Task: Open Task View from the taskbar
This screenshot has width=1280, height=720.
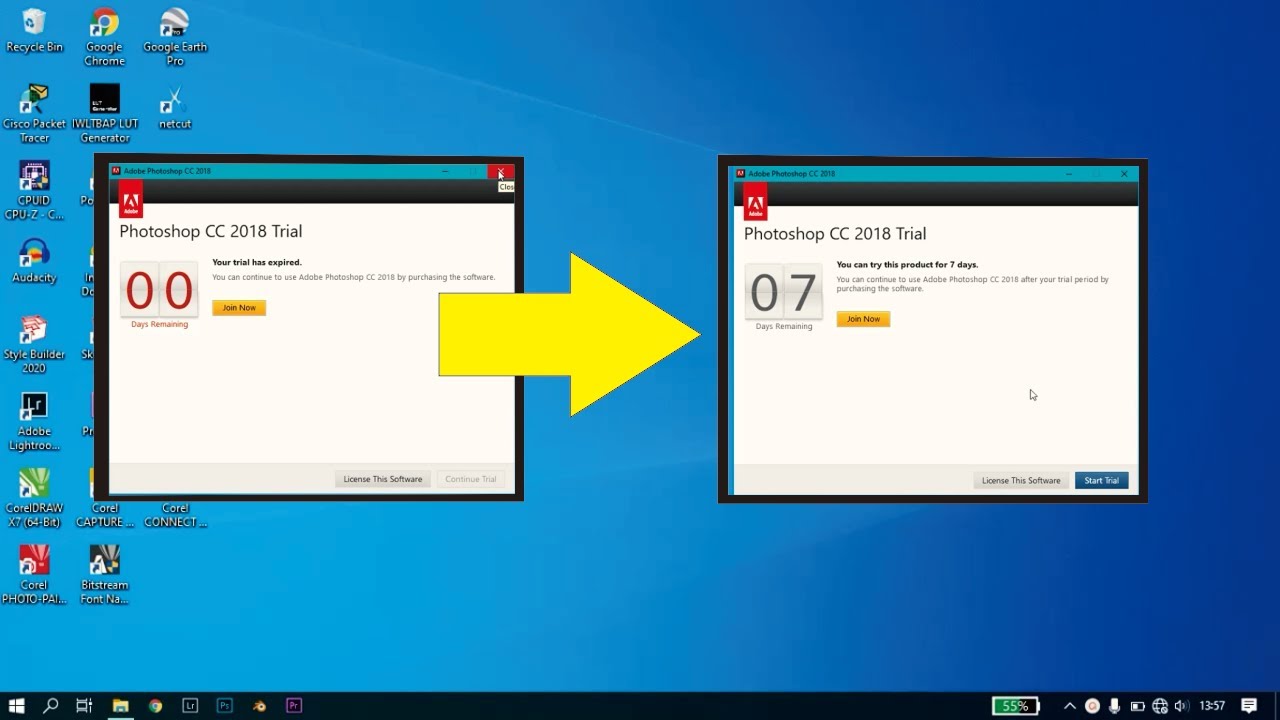Action: point(84,705)
